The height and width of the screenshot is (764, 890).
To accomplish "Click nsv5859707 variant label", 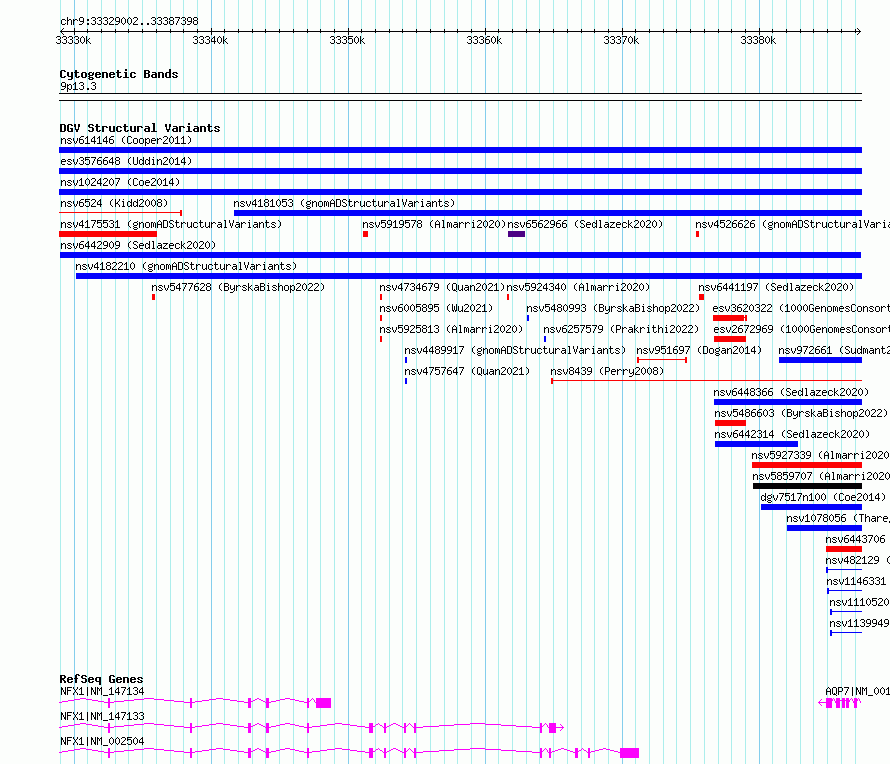I will (x=821, y=476).
